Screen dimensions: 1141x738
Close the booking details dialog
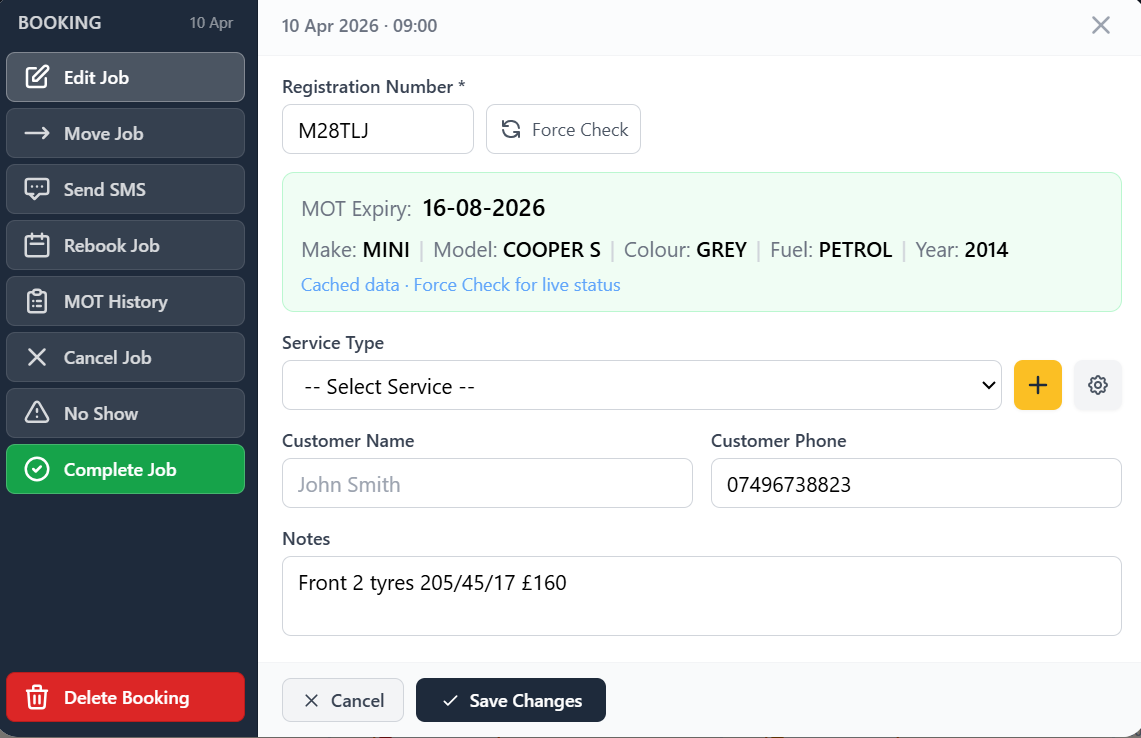(1101, 25)
